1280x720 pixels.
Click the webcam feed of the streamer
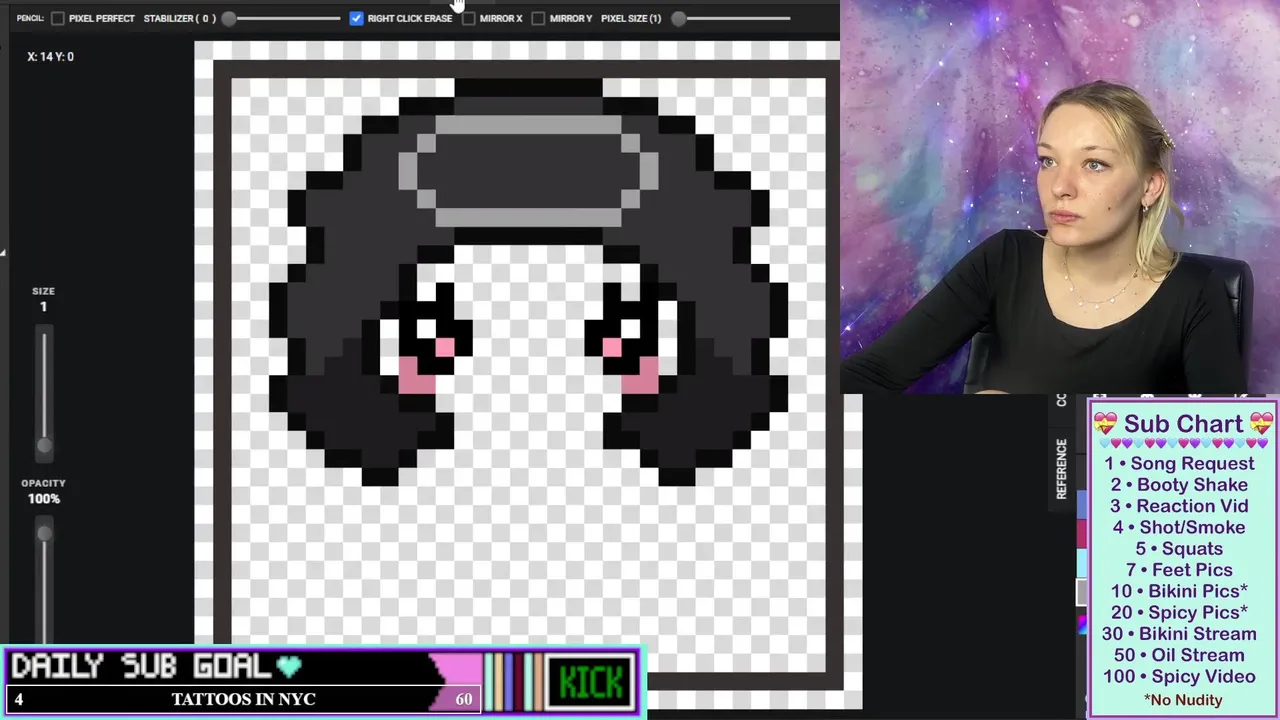pyautogui.click(x=1060, y=196)
